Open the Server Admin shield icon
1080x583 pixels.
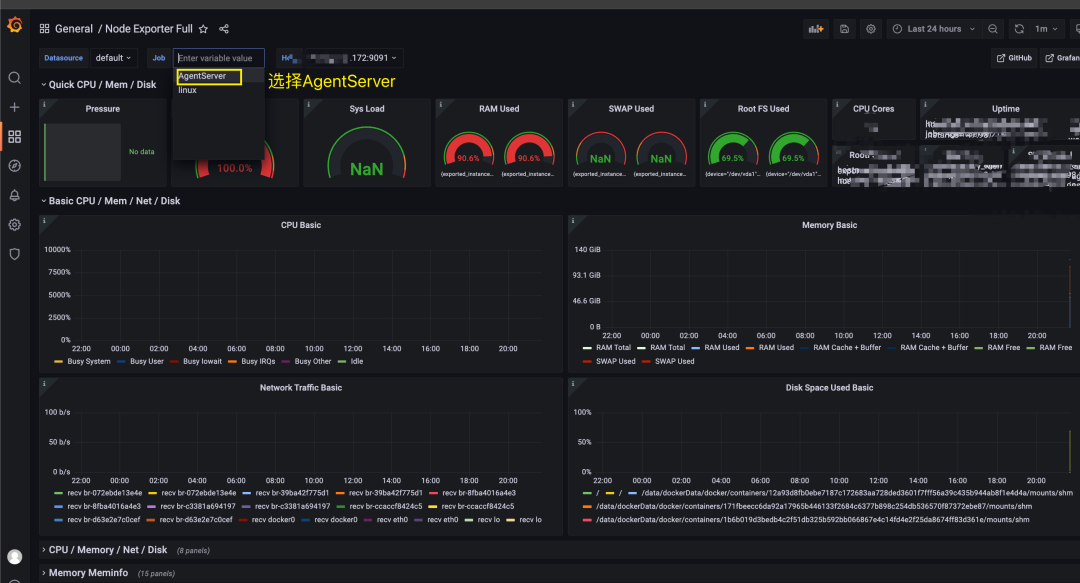[x=14, y=254]
